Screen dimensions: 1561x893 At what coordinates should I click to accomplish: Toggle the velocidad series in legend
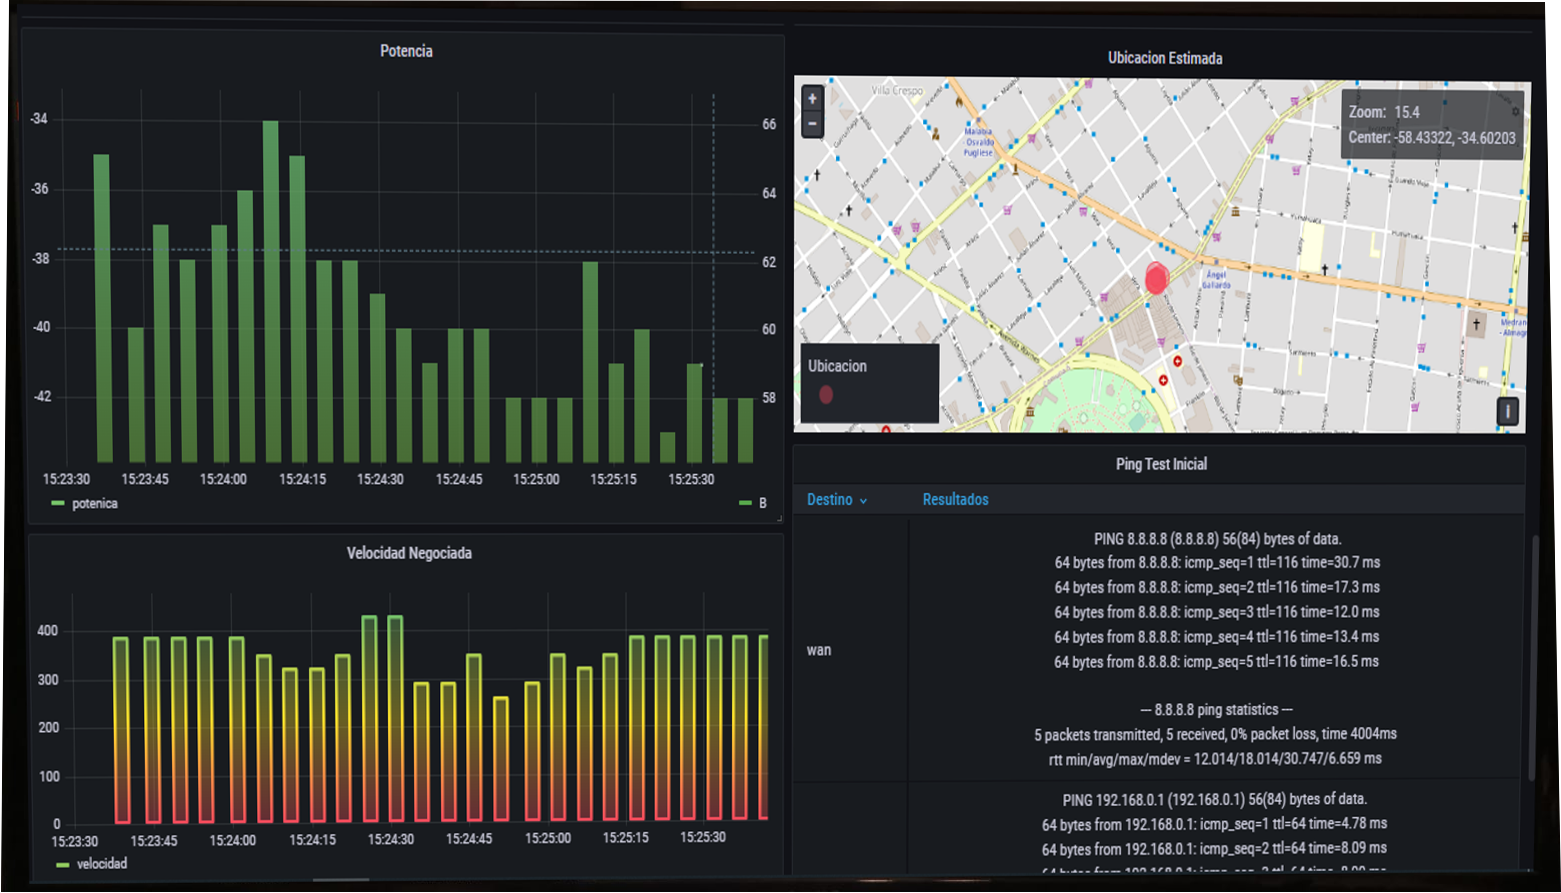[101, 864]
